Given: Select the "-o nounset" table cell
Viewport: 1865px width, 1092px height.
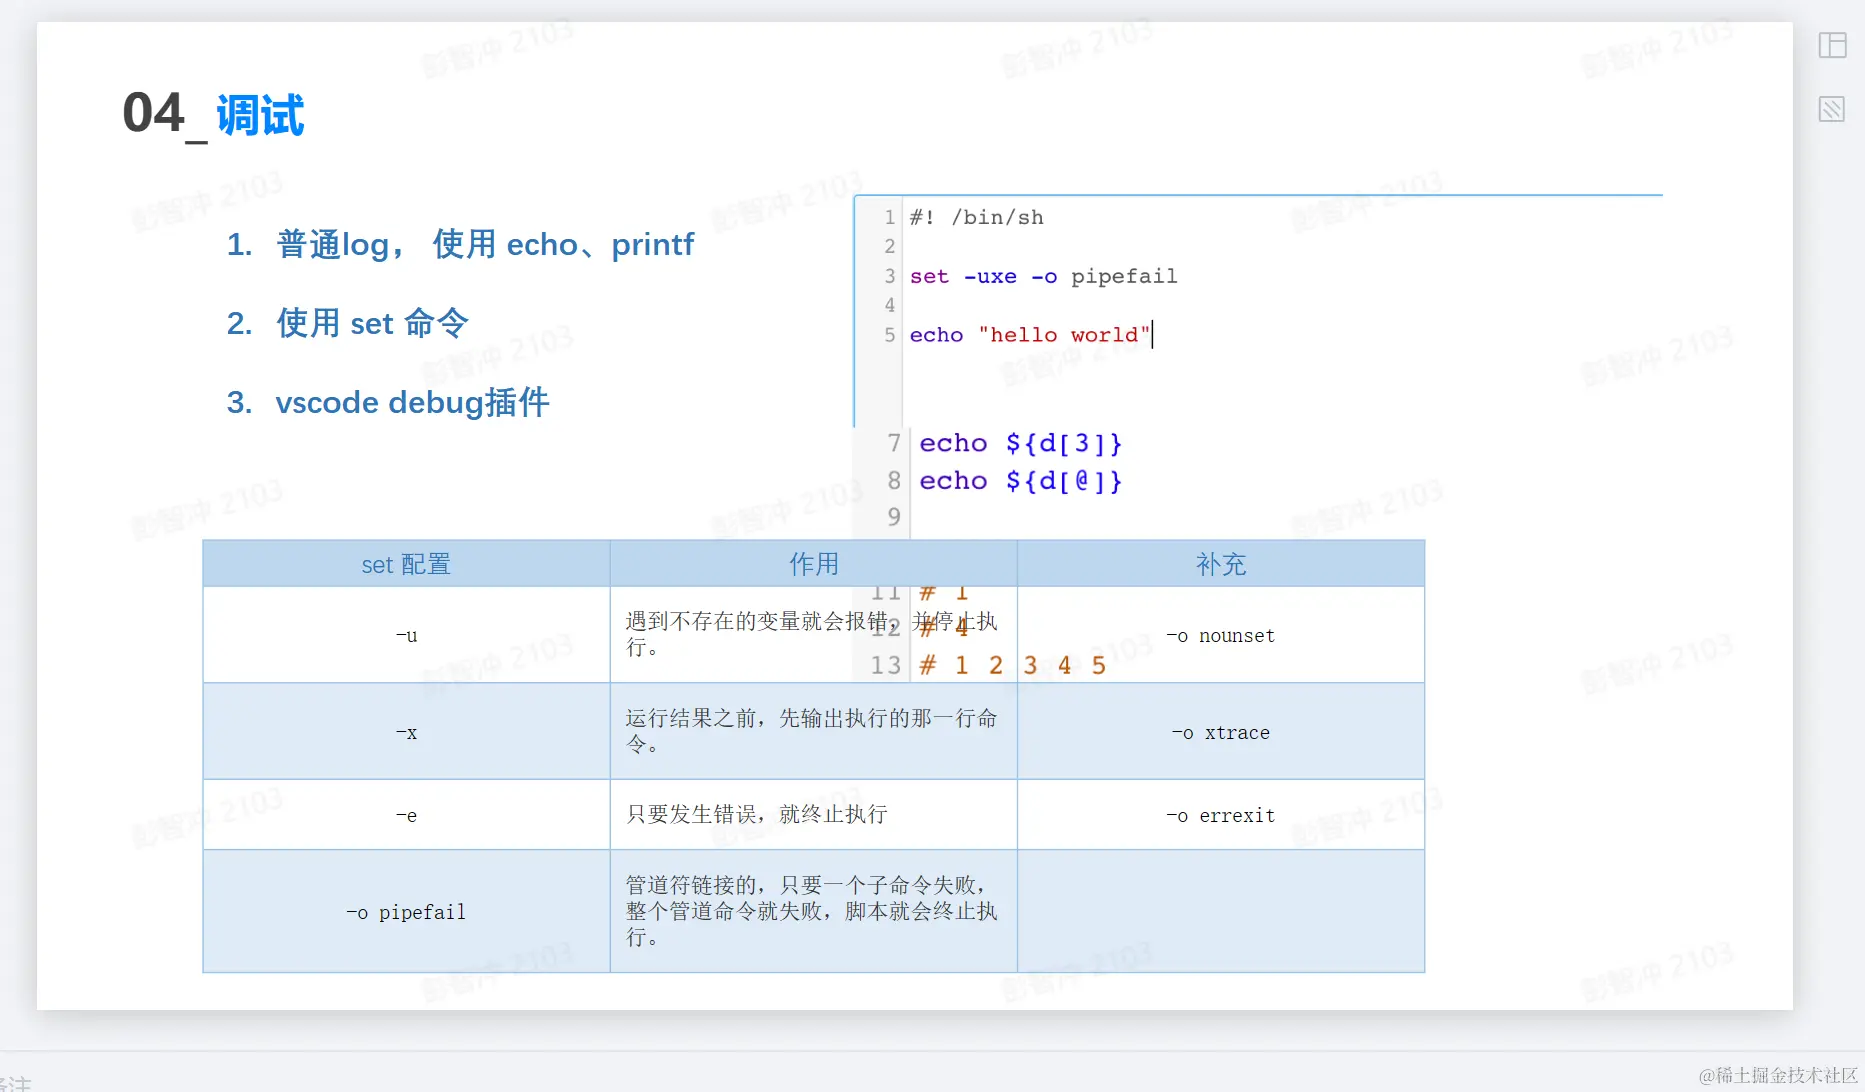Looking at the screenshot, I should click(x=1221, y=635).
